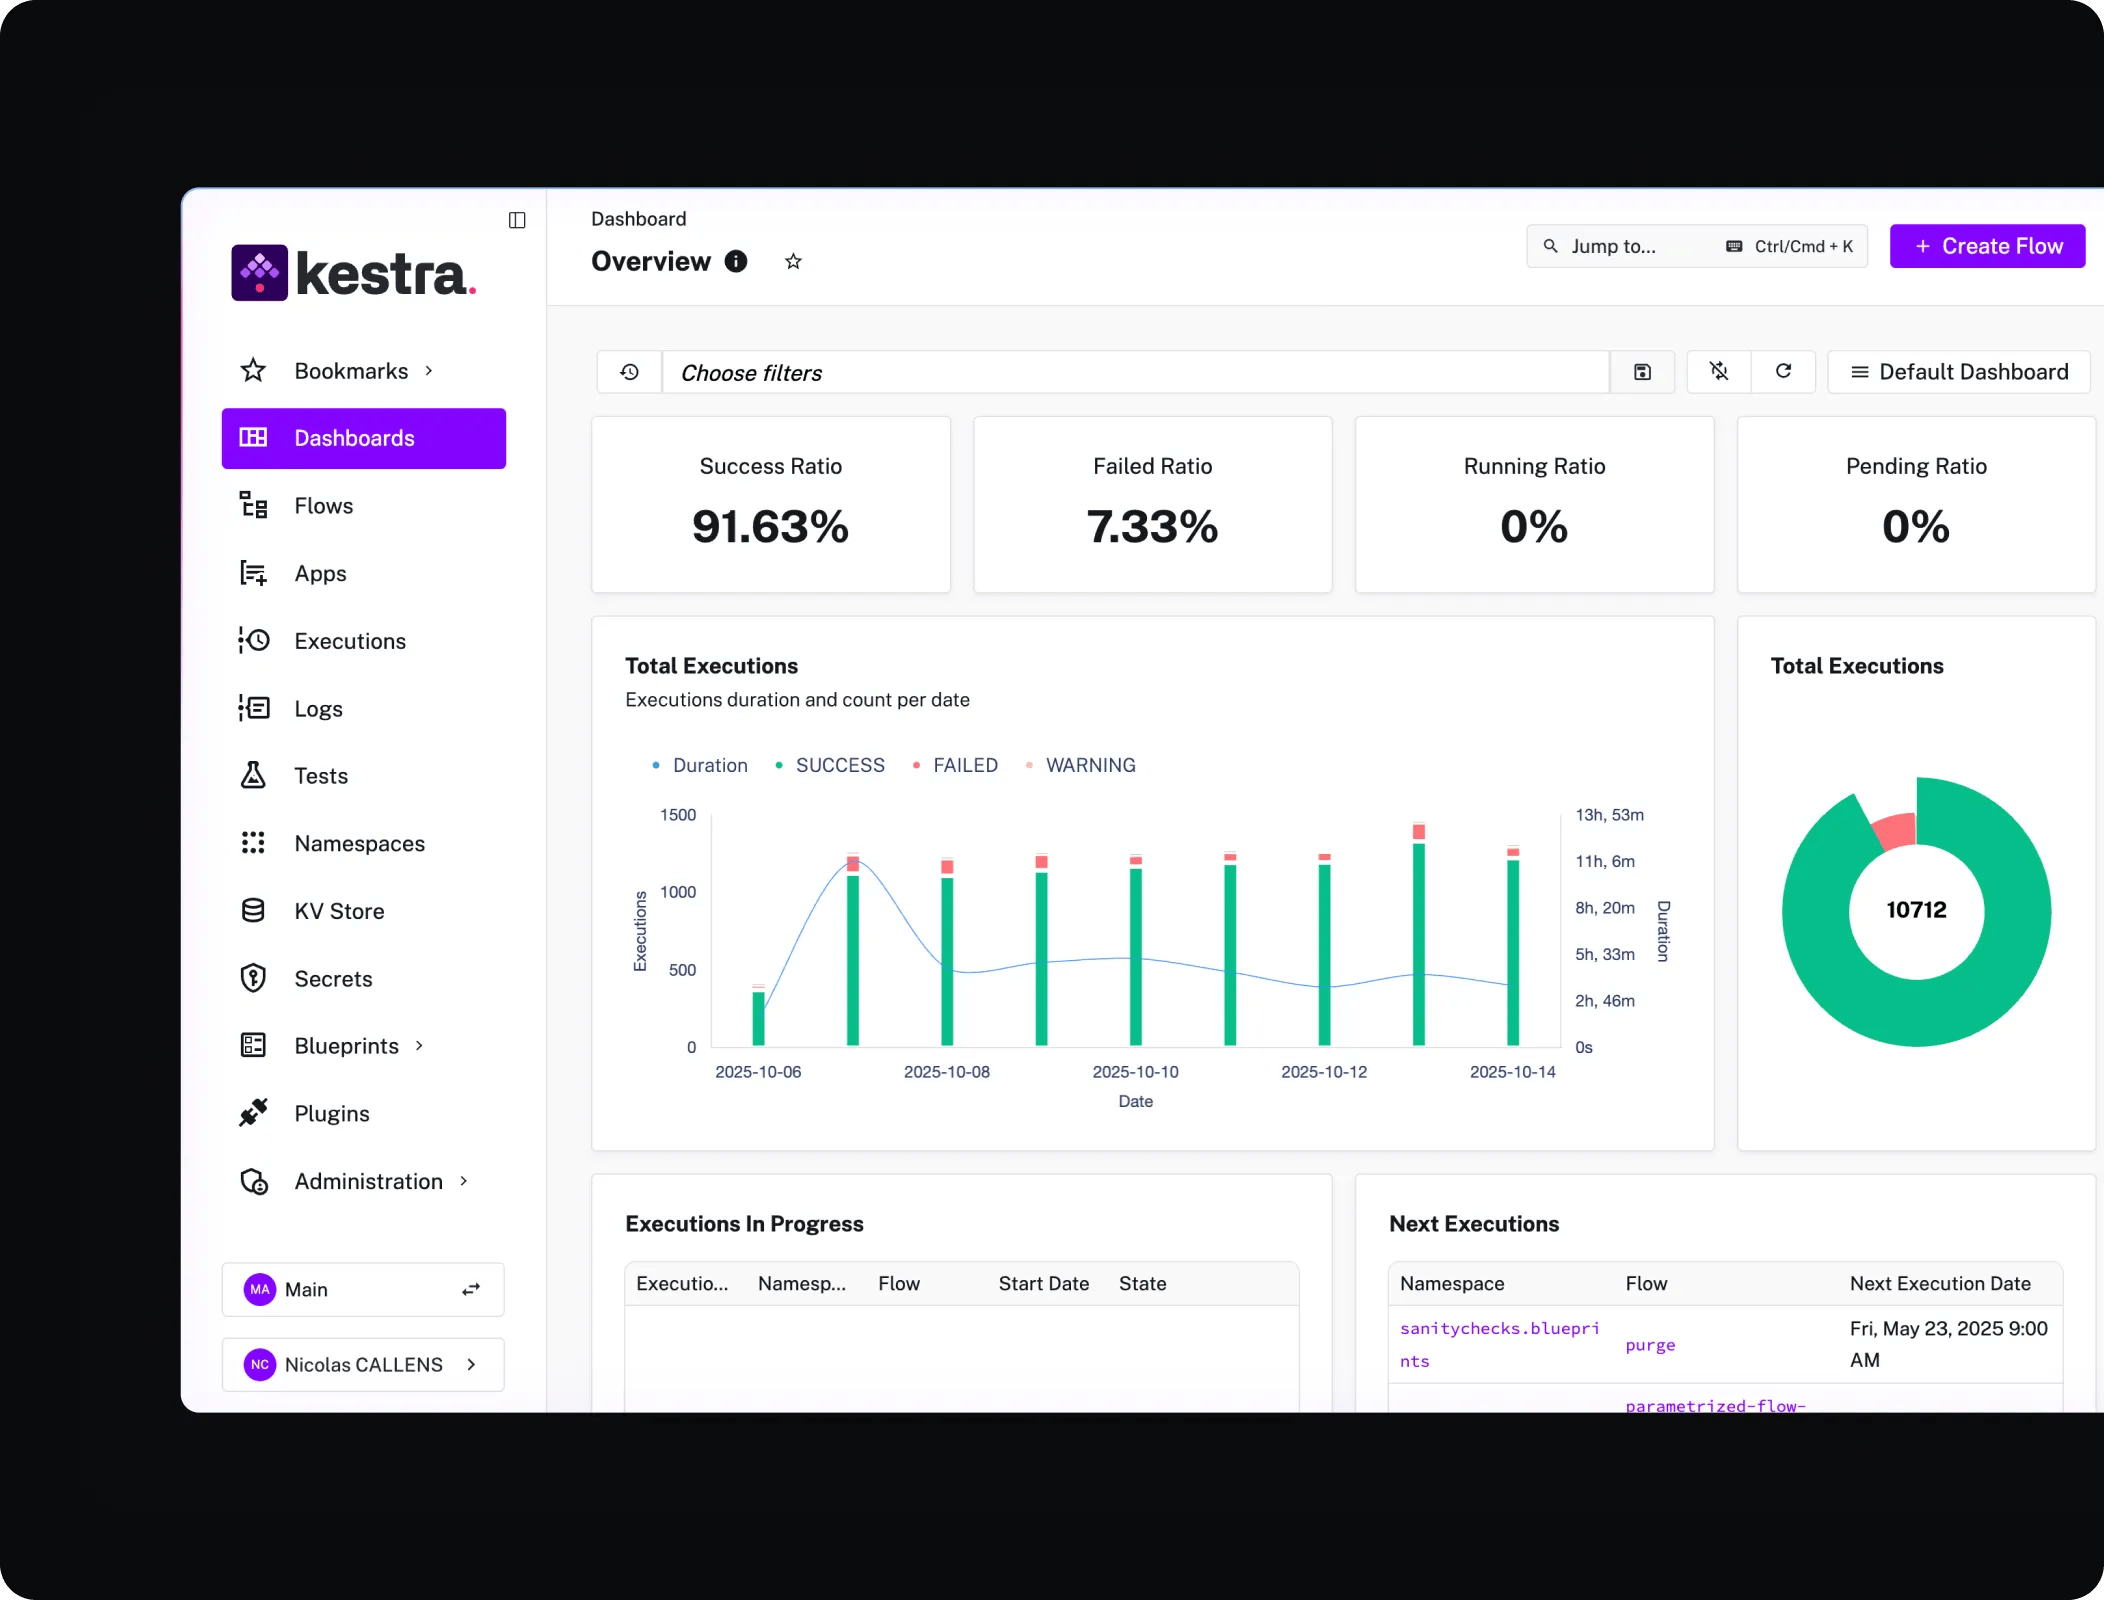Expand the Bookmarks menu chevron
Viewport: 2104px width, 1600px height.
[x=429, y=371]
